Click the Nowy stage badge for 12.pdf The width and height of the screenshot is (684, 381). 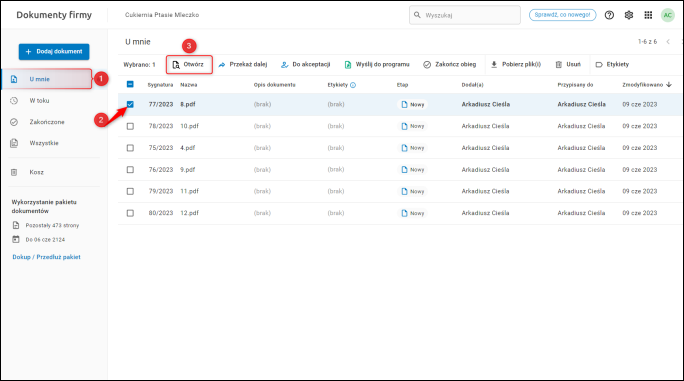(412, 213)
